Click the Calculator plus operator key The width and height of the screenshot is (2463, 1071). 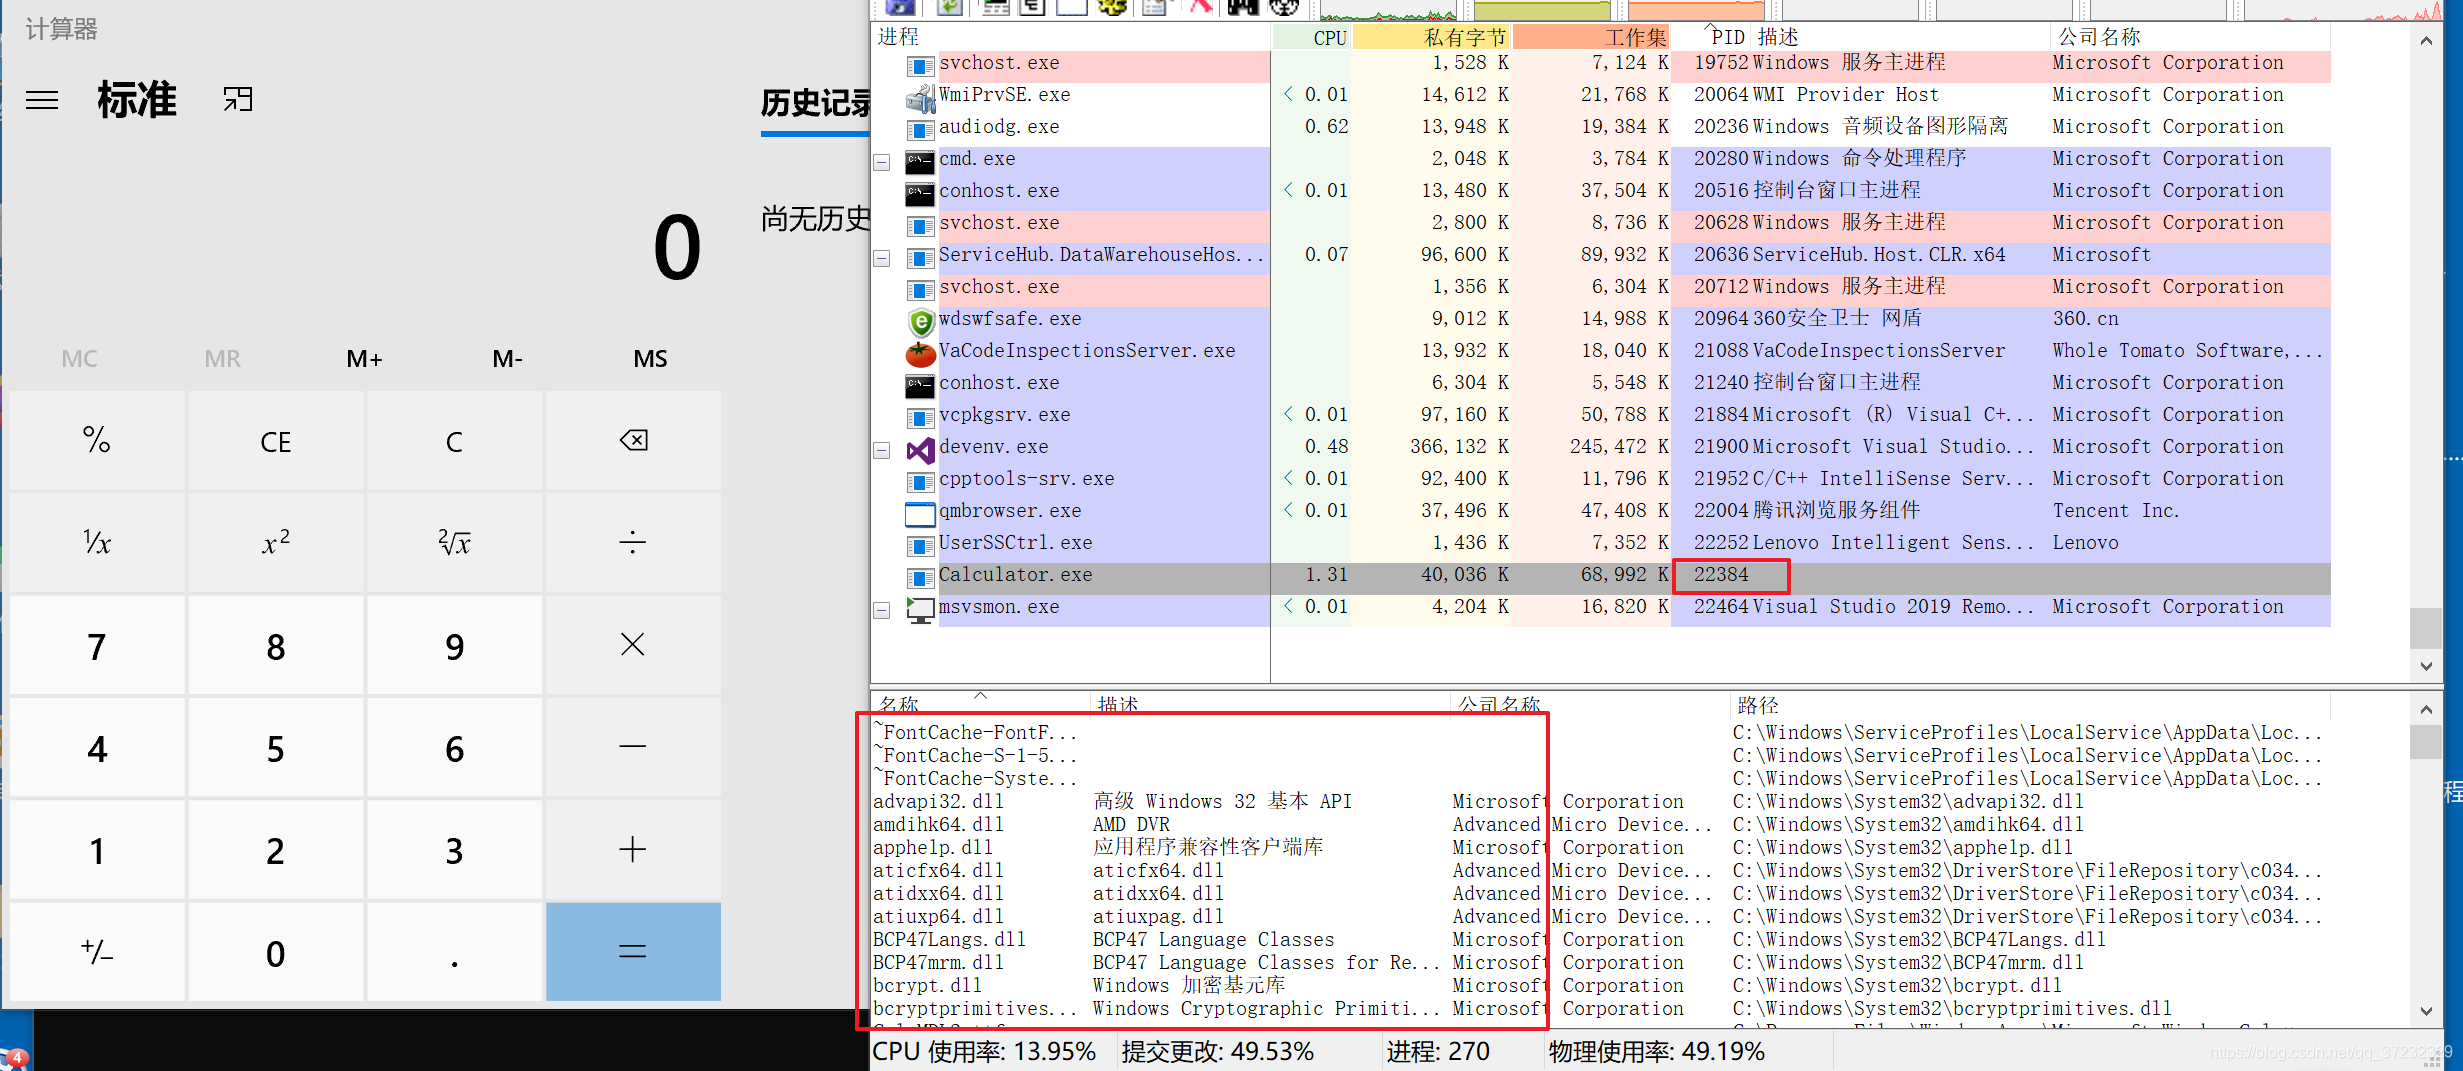pos(633,850)
